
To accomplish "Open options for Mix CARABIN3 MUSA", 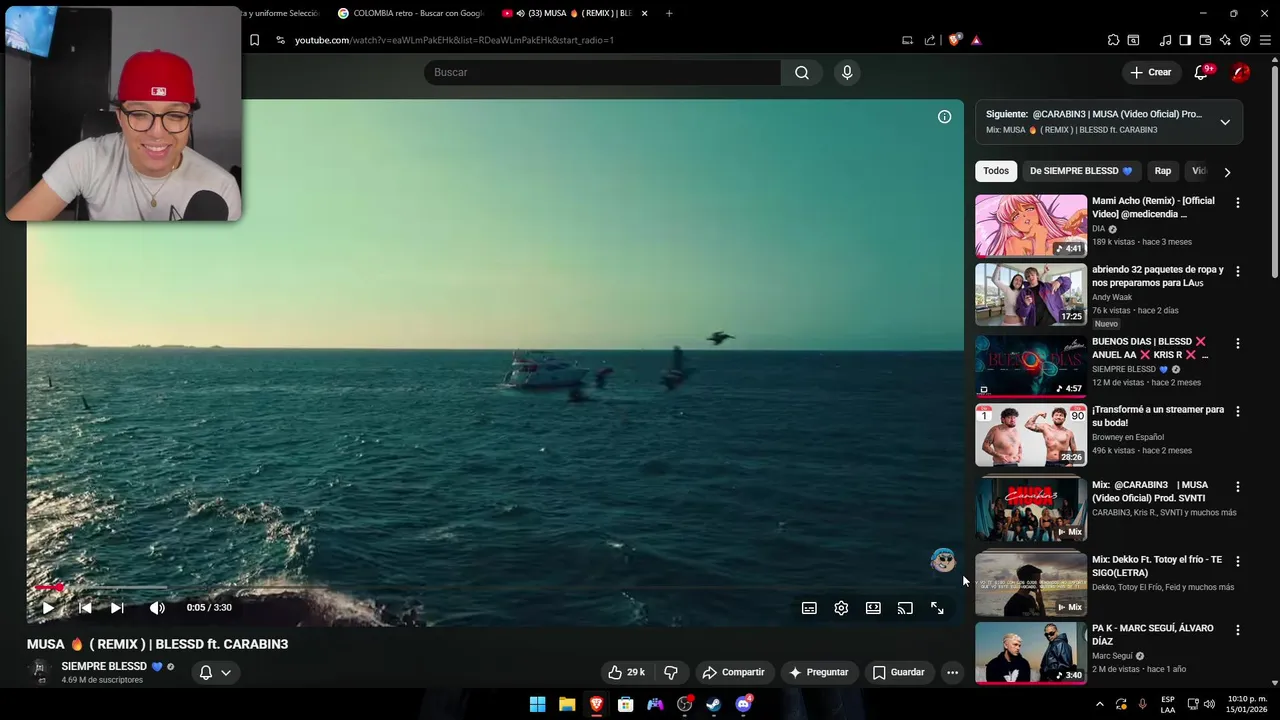I will (x=1238, y=487).
